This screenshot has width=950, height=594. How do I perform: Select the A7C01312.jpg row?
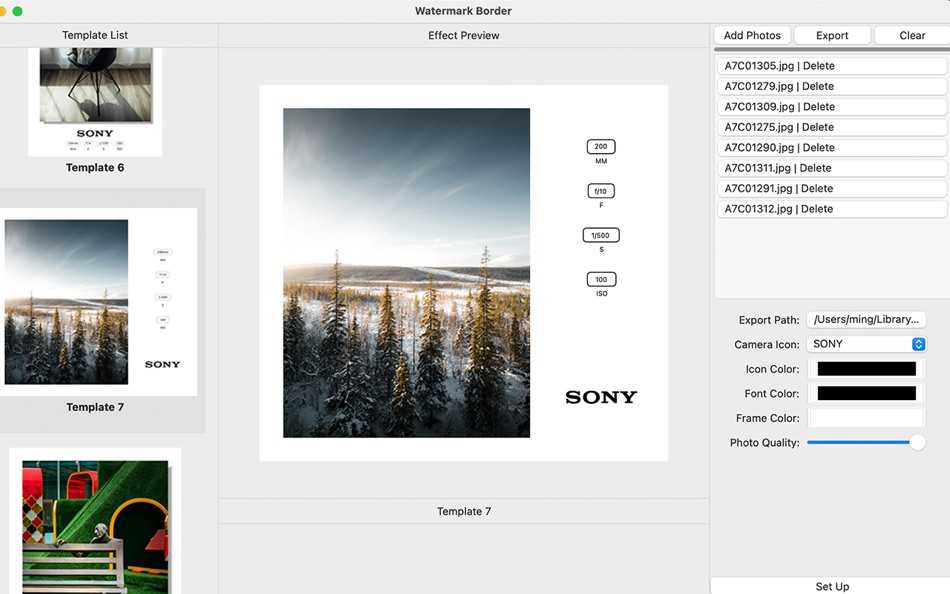coord(831,209)
